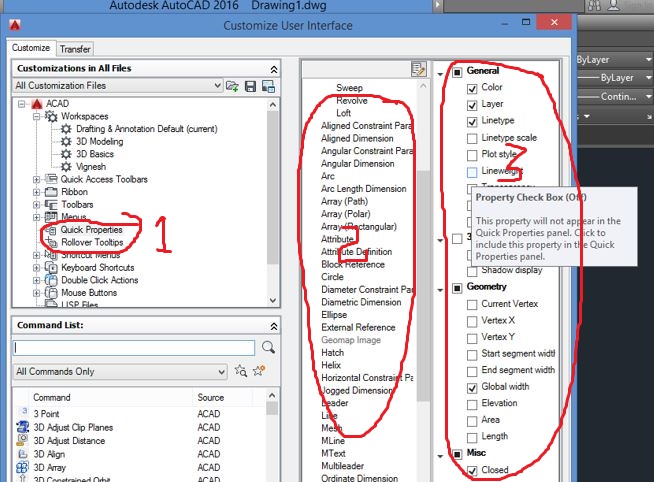654x482 pixels.
Task: Uncheck the Layer property checkbox
Action: (x=472, y=105)
